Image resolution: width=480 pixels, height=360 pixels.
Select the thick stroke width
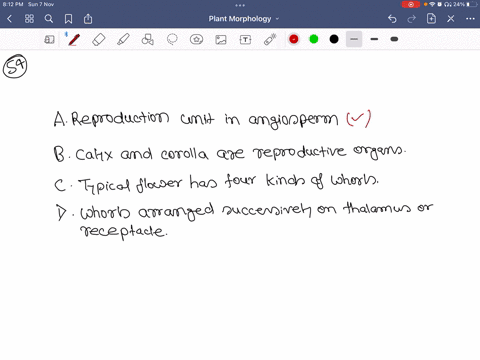coord(394,39)
